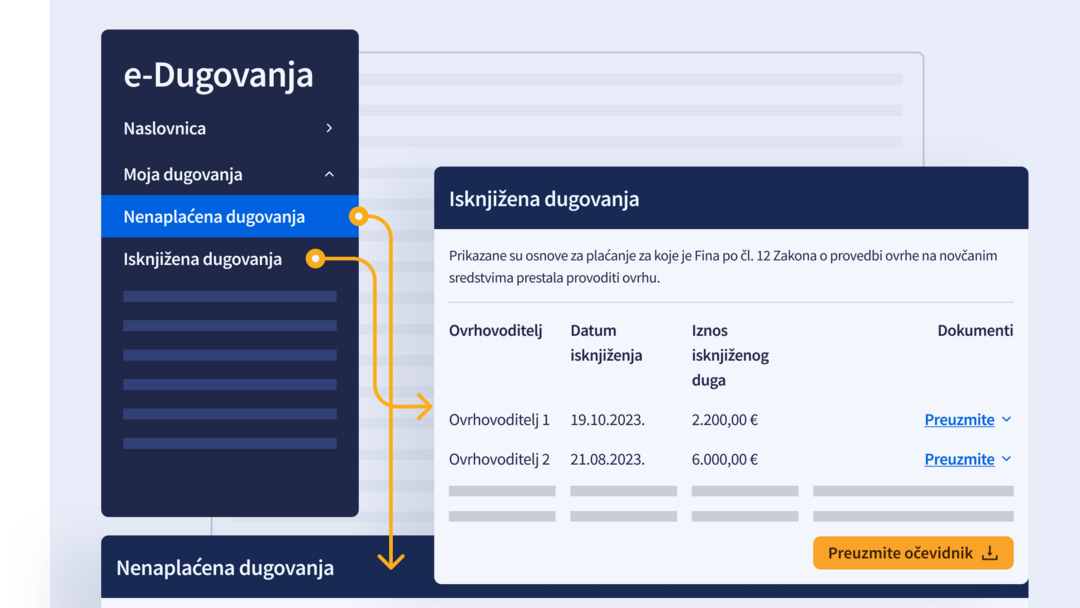This screenshot has width=1080, height=608.
Task: Click the date 19.10.2023.
Action: (608, 419)
